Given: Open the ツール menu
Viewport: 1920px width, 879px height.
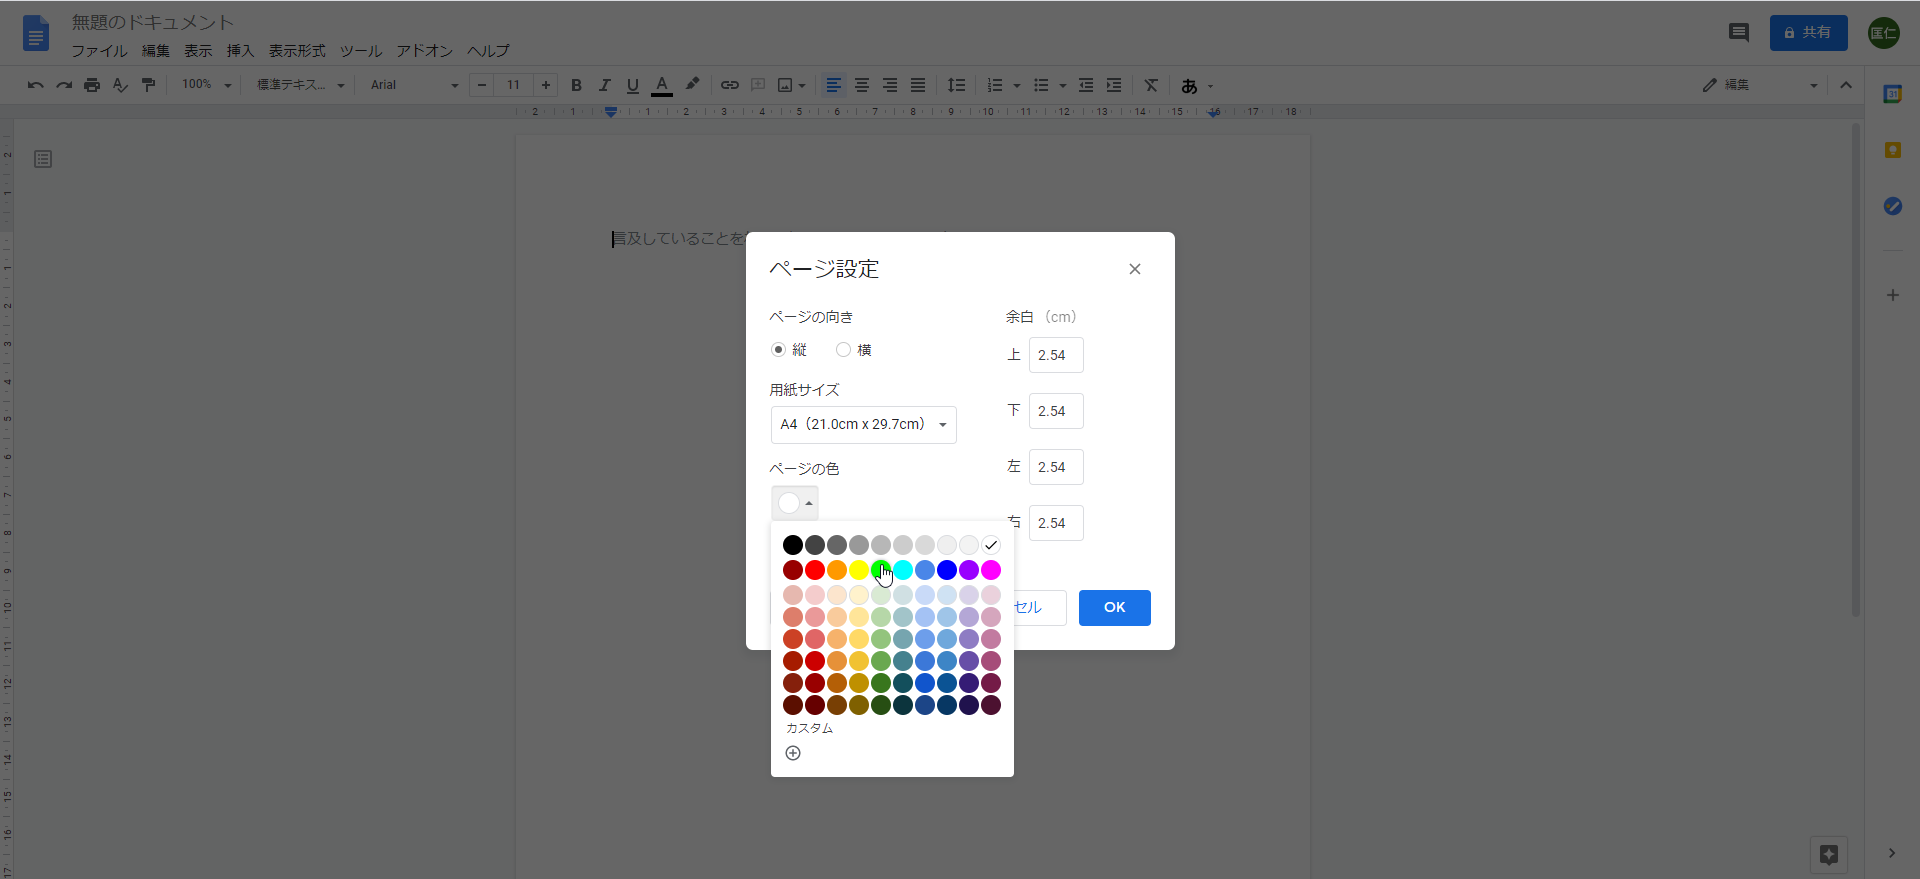Looking at the screenshot, I should (x=361, y=51).
